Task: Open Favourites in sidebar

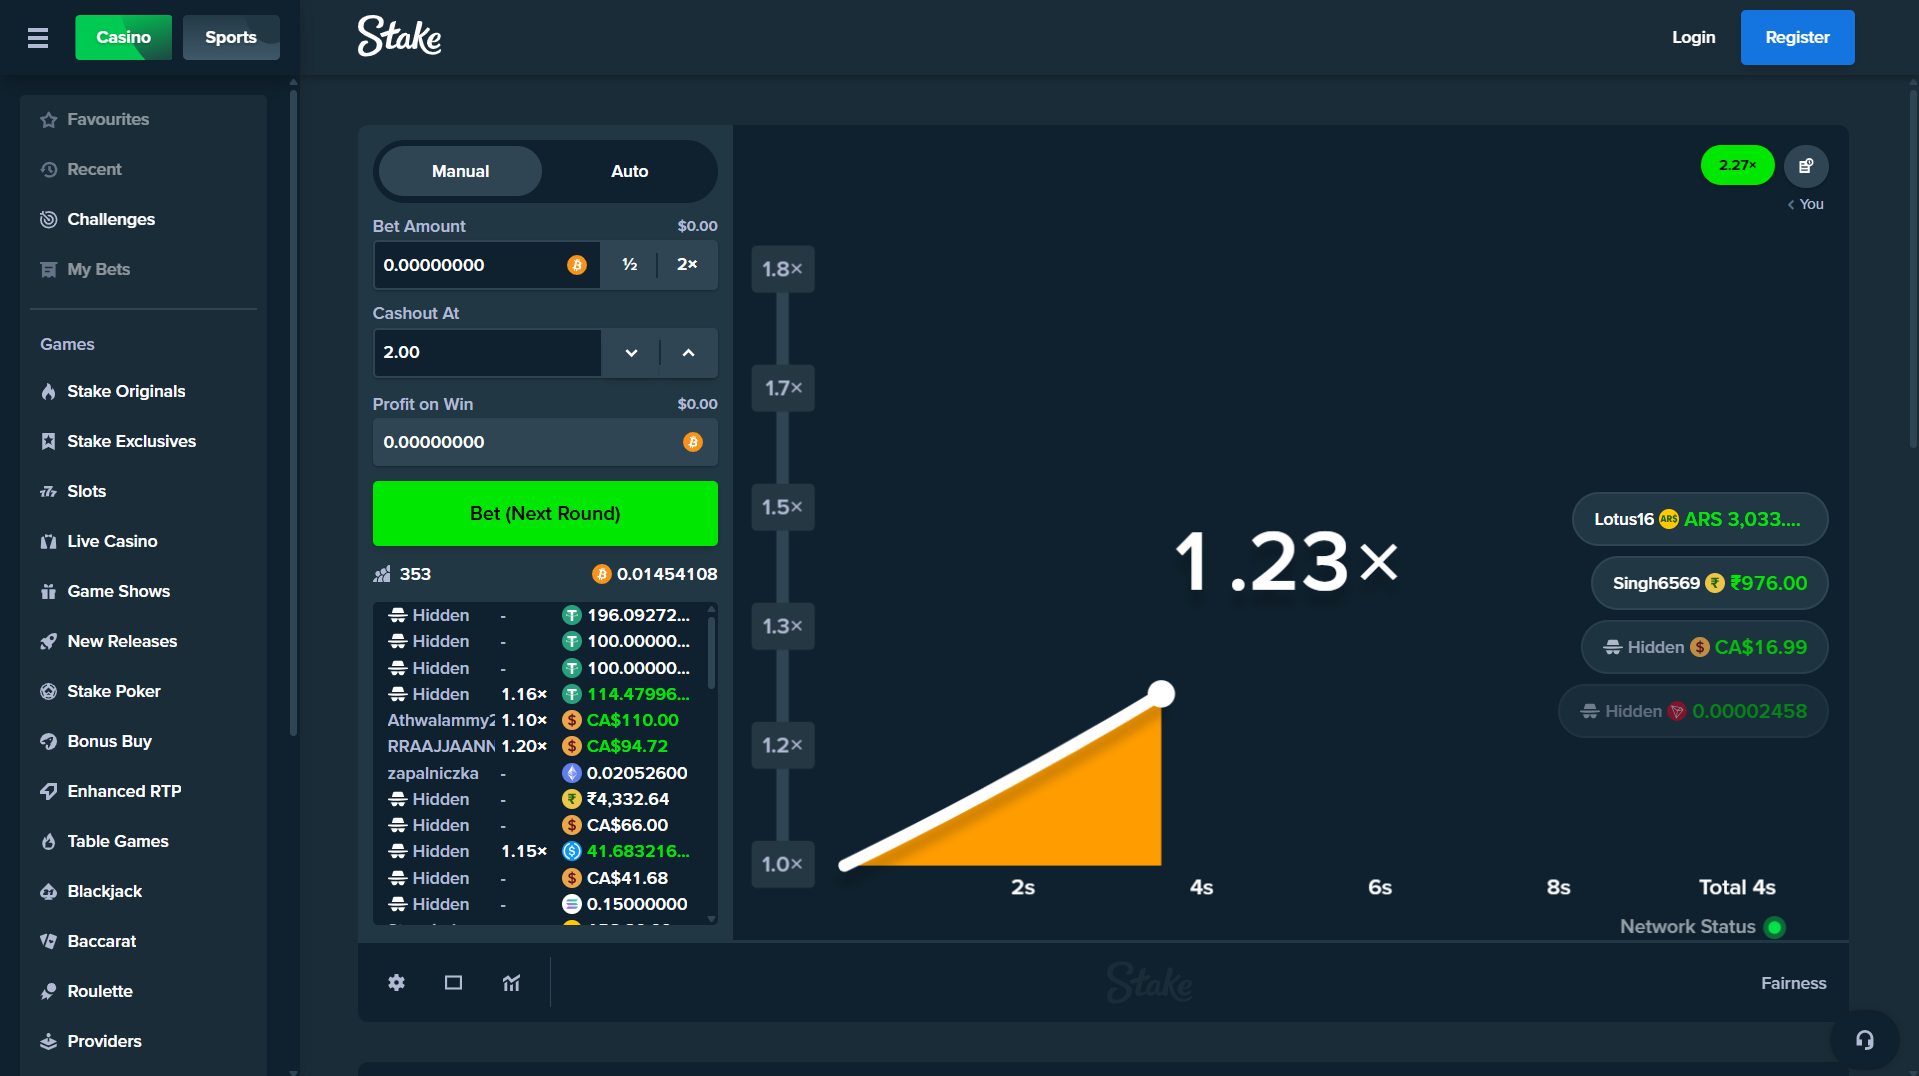Action: tap(143, 120)
